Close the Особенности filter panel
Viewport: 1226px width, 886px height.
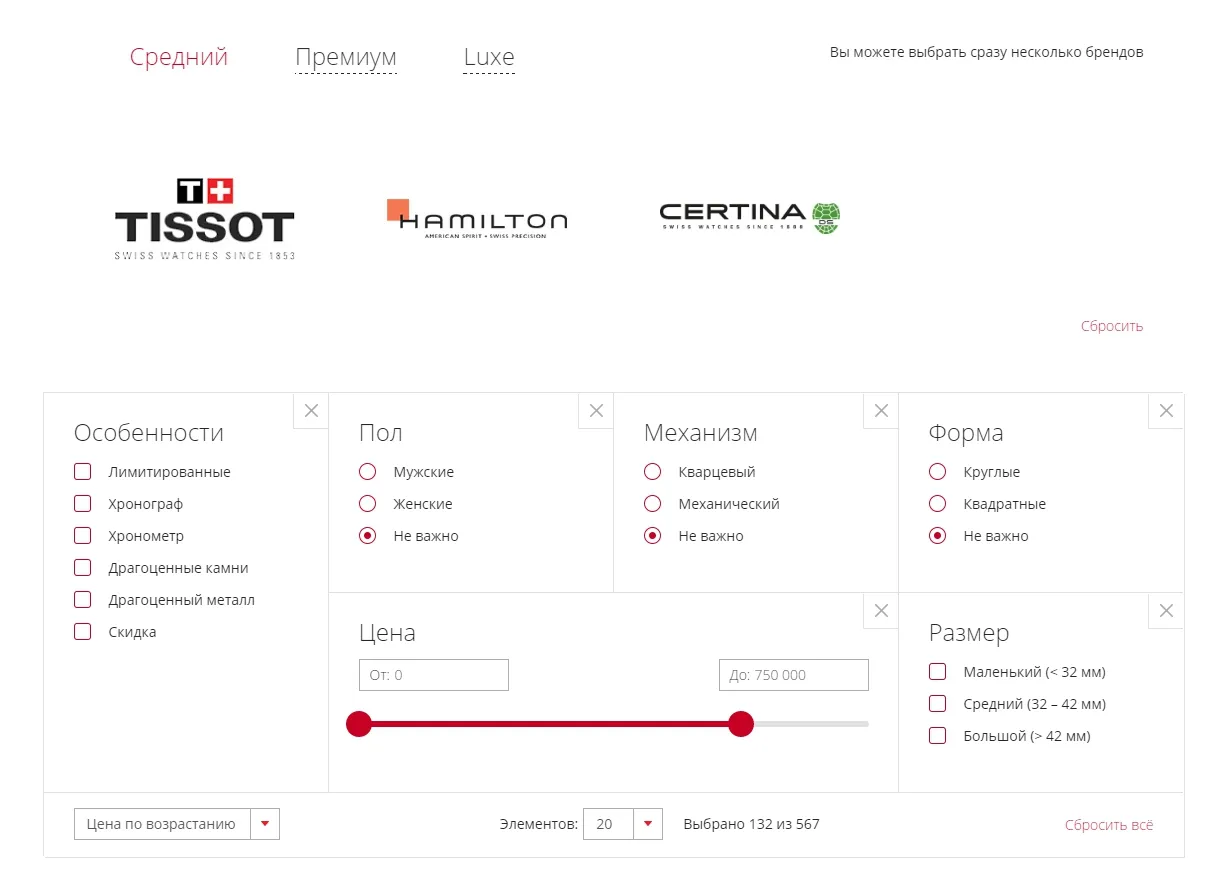[311, 411]
